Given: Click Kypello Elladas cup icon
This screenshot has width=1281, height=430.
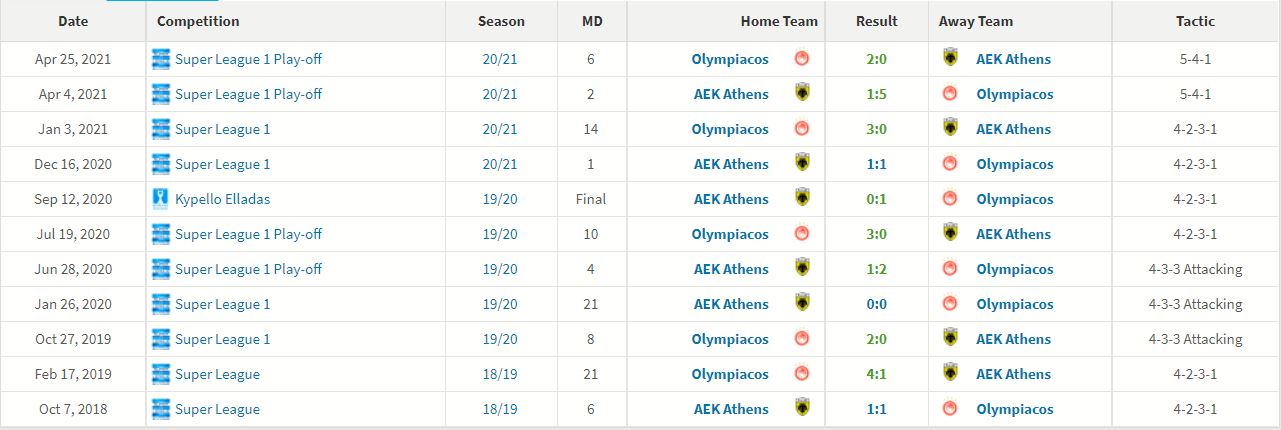Looking at the screenshot, I should click(x=161, y=199).
